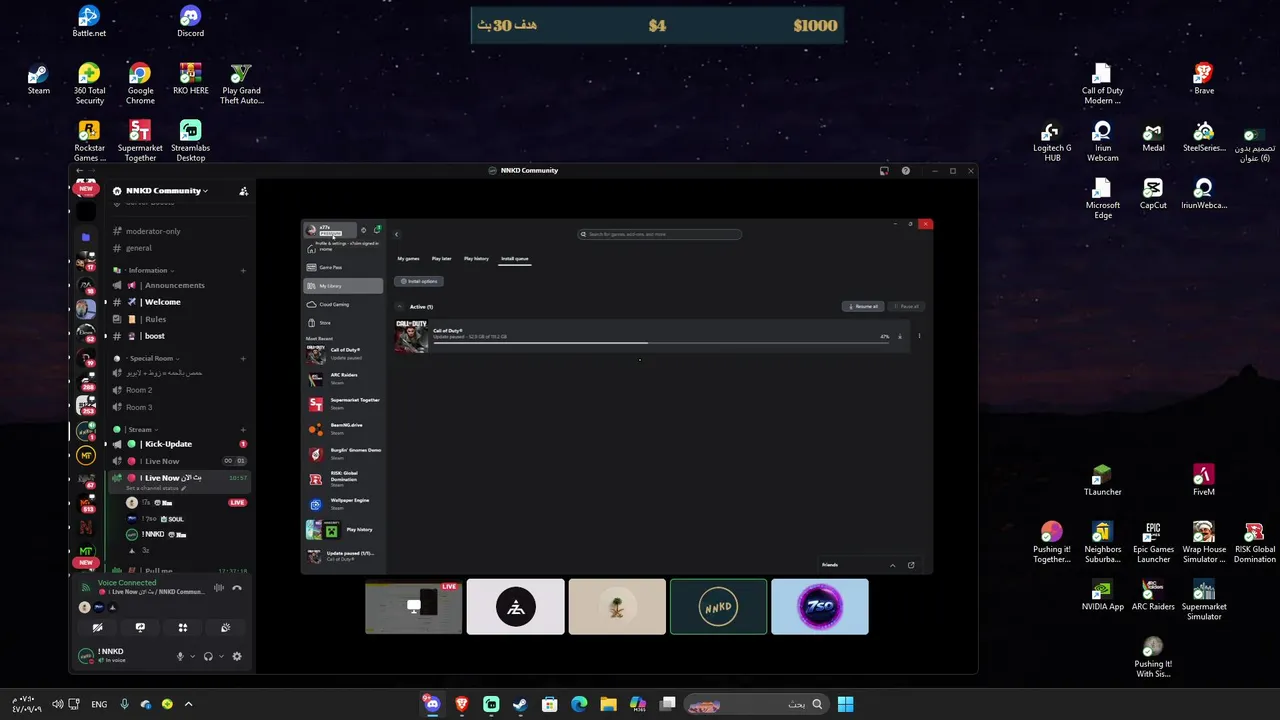Screen dimensions: 1280x720
Task: Toggle the microphone icon in system tray
Action: click(124, 704)
